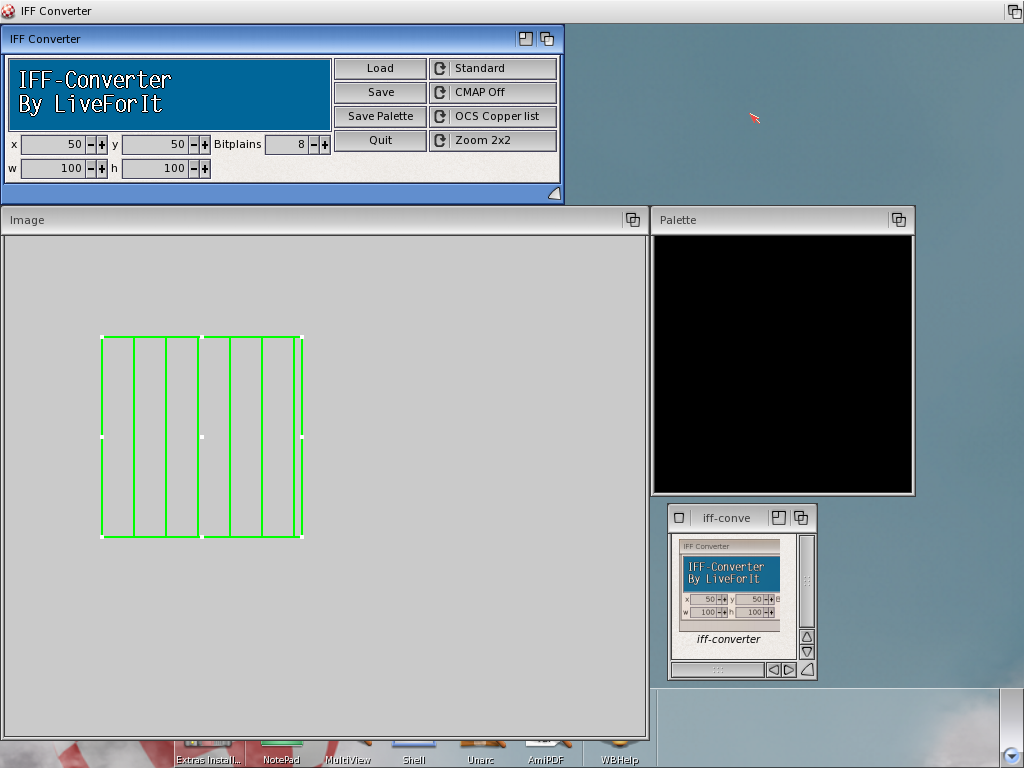
Task: Open WBHelp from the dock
Action: [619, 753]
